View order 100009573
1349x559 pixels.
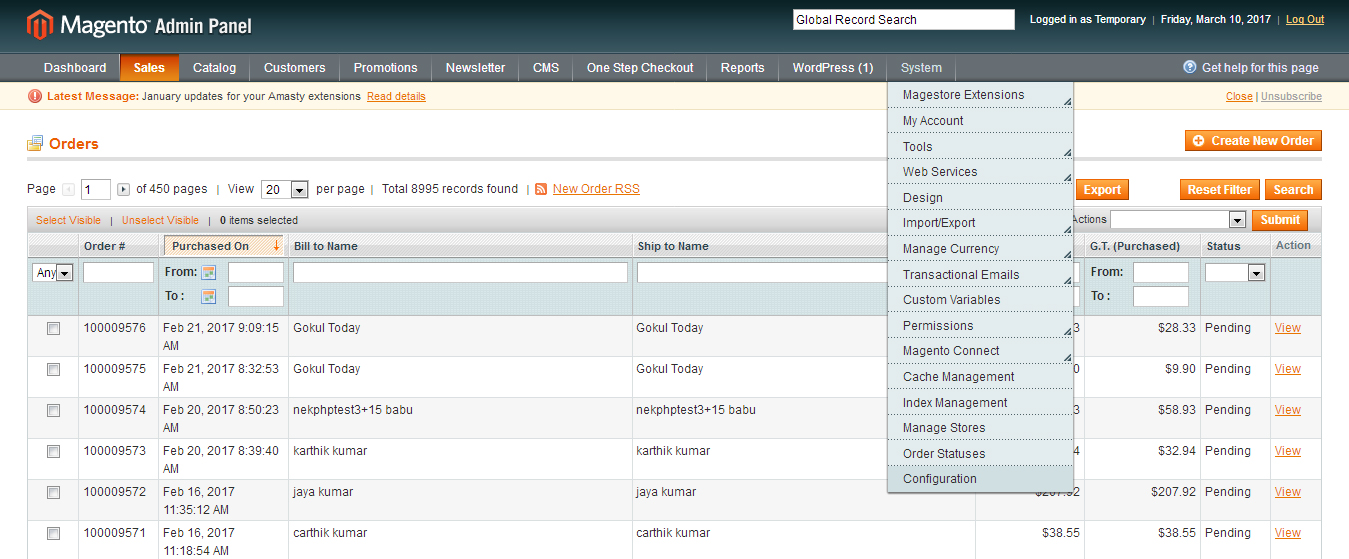[1288, 451]
